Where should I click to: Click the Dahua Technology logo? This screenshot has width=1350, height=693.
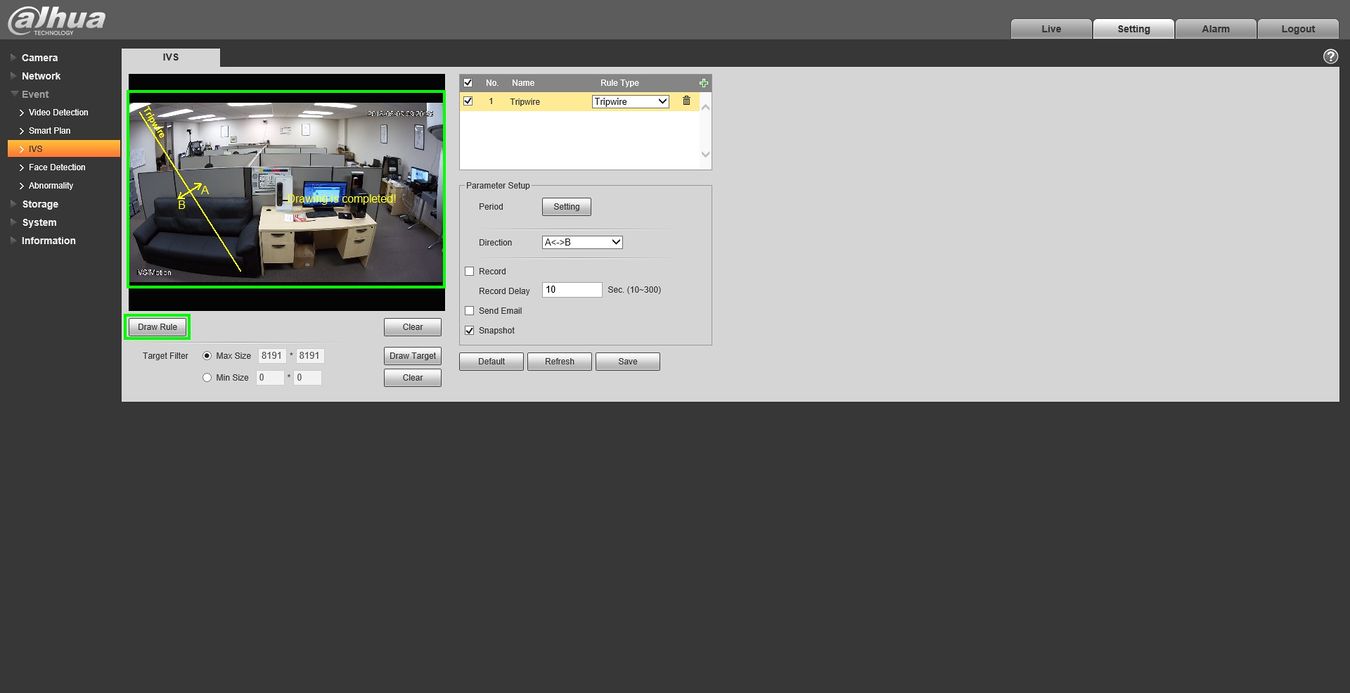[x=56, y=20]
